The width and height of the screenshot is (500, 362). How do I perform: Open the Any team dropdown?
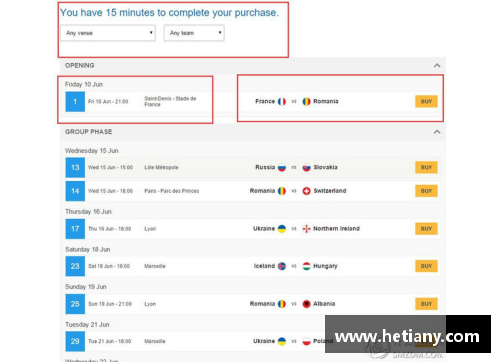pyautogui.click(x=194, y=33)
